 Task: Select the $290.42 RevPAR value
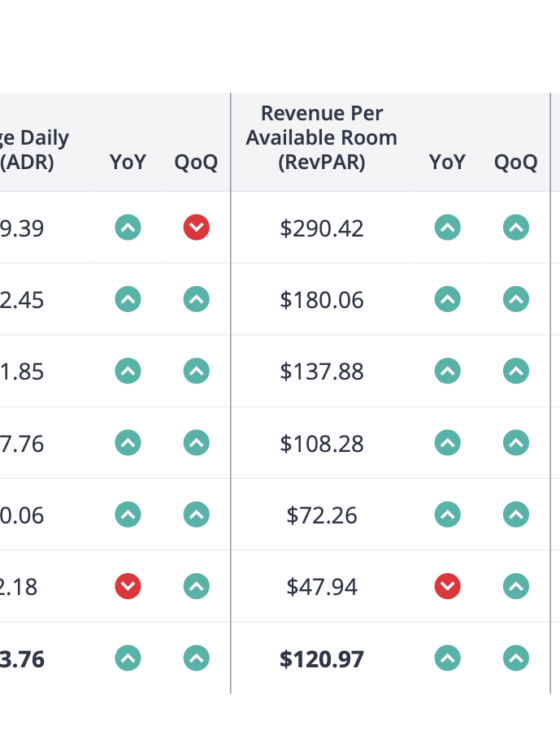pos(322,228)
